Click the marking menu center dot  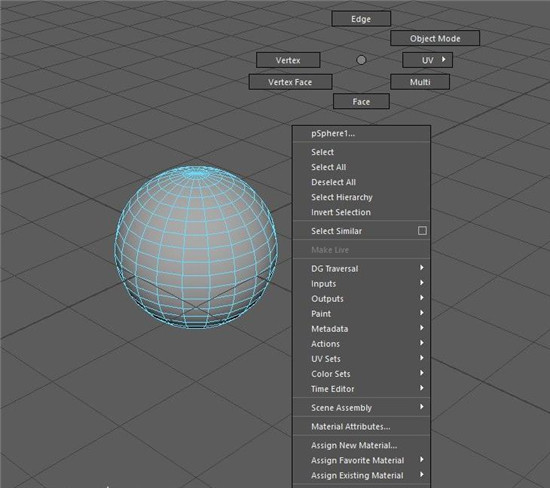(x=361, y=60)
